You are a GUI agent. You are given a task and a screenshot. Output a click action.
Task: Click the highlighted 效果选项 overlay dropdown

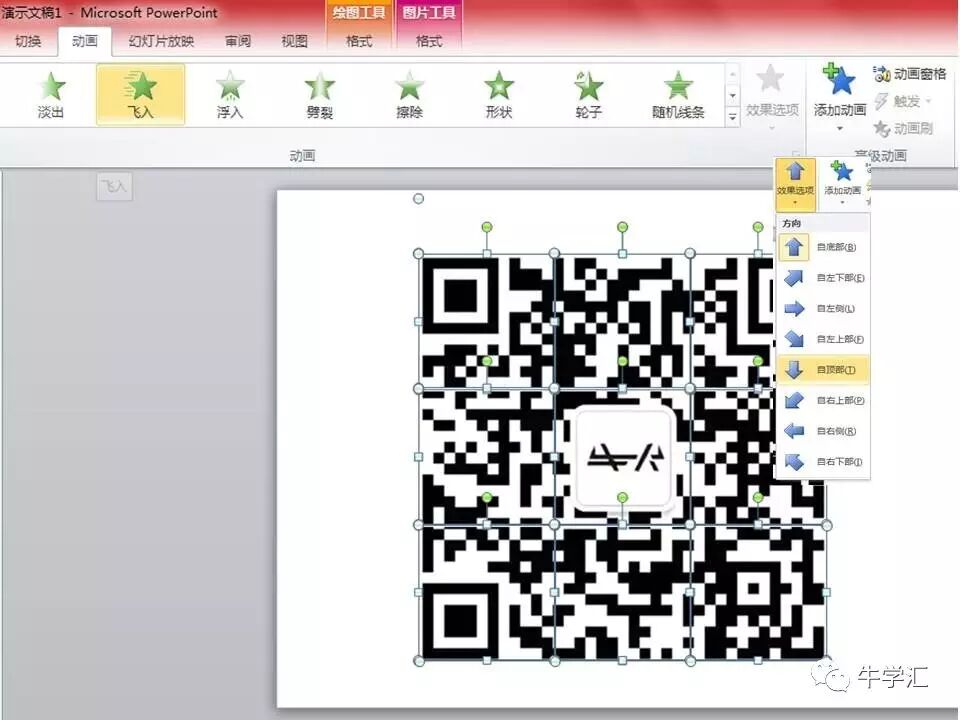pyautogui.click(x=795, y=184)
